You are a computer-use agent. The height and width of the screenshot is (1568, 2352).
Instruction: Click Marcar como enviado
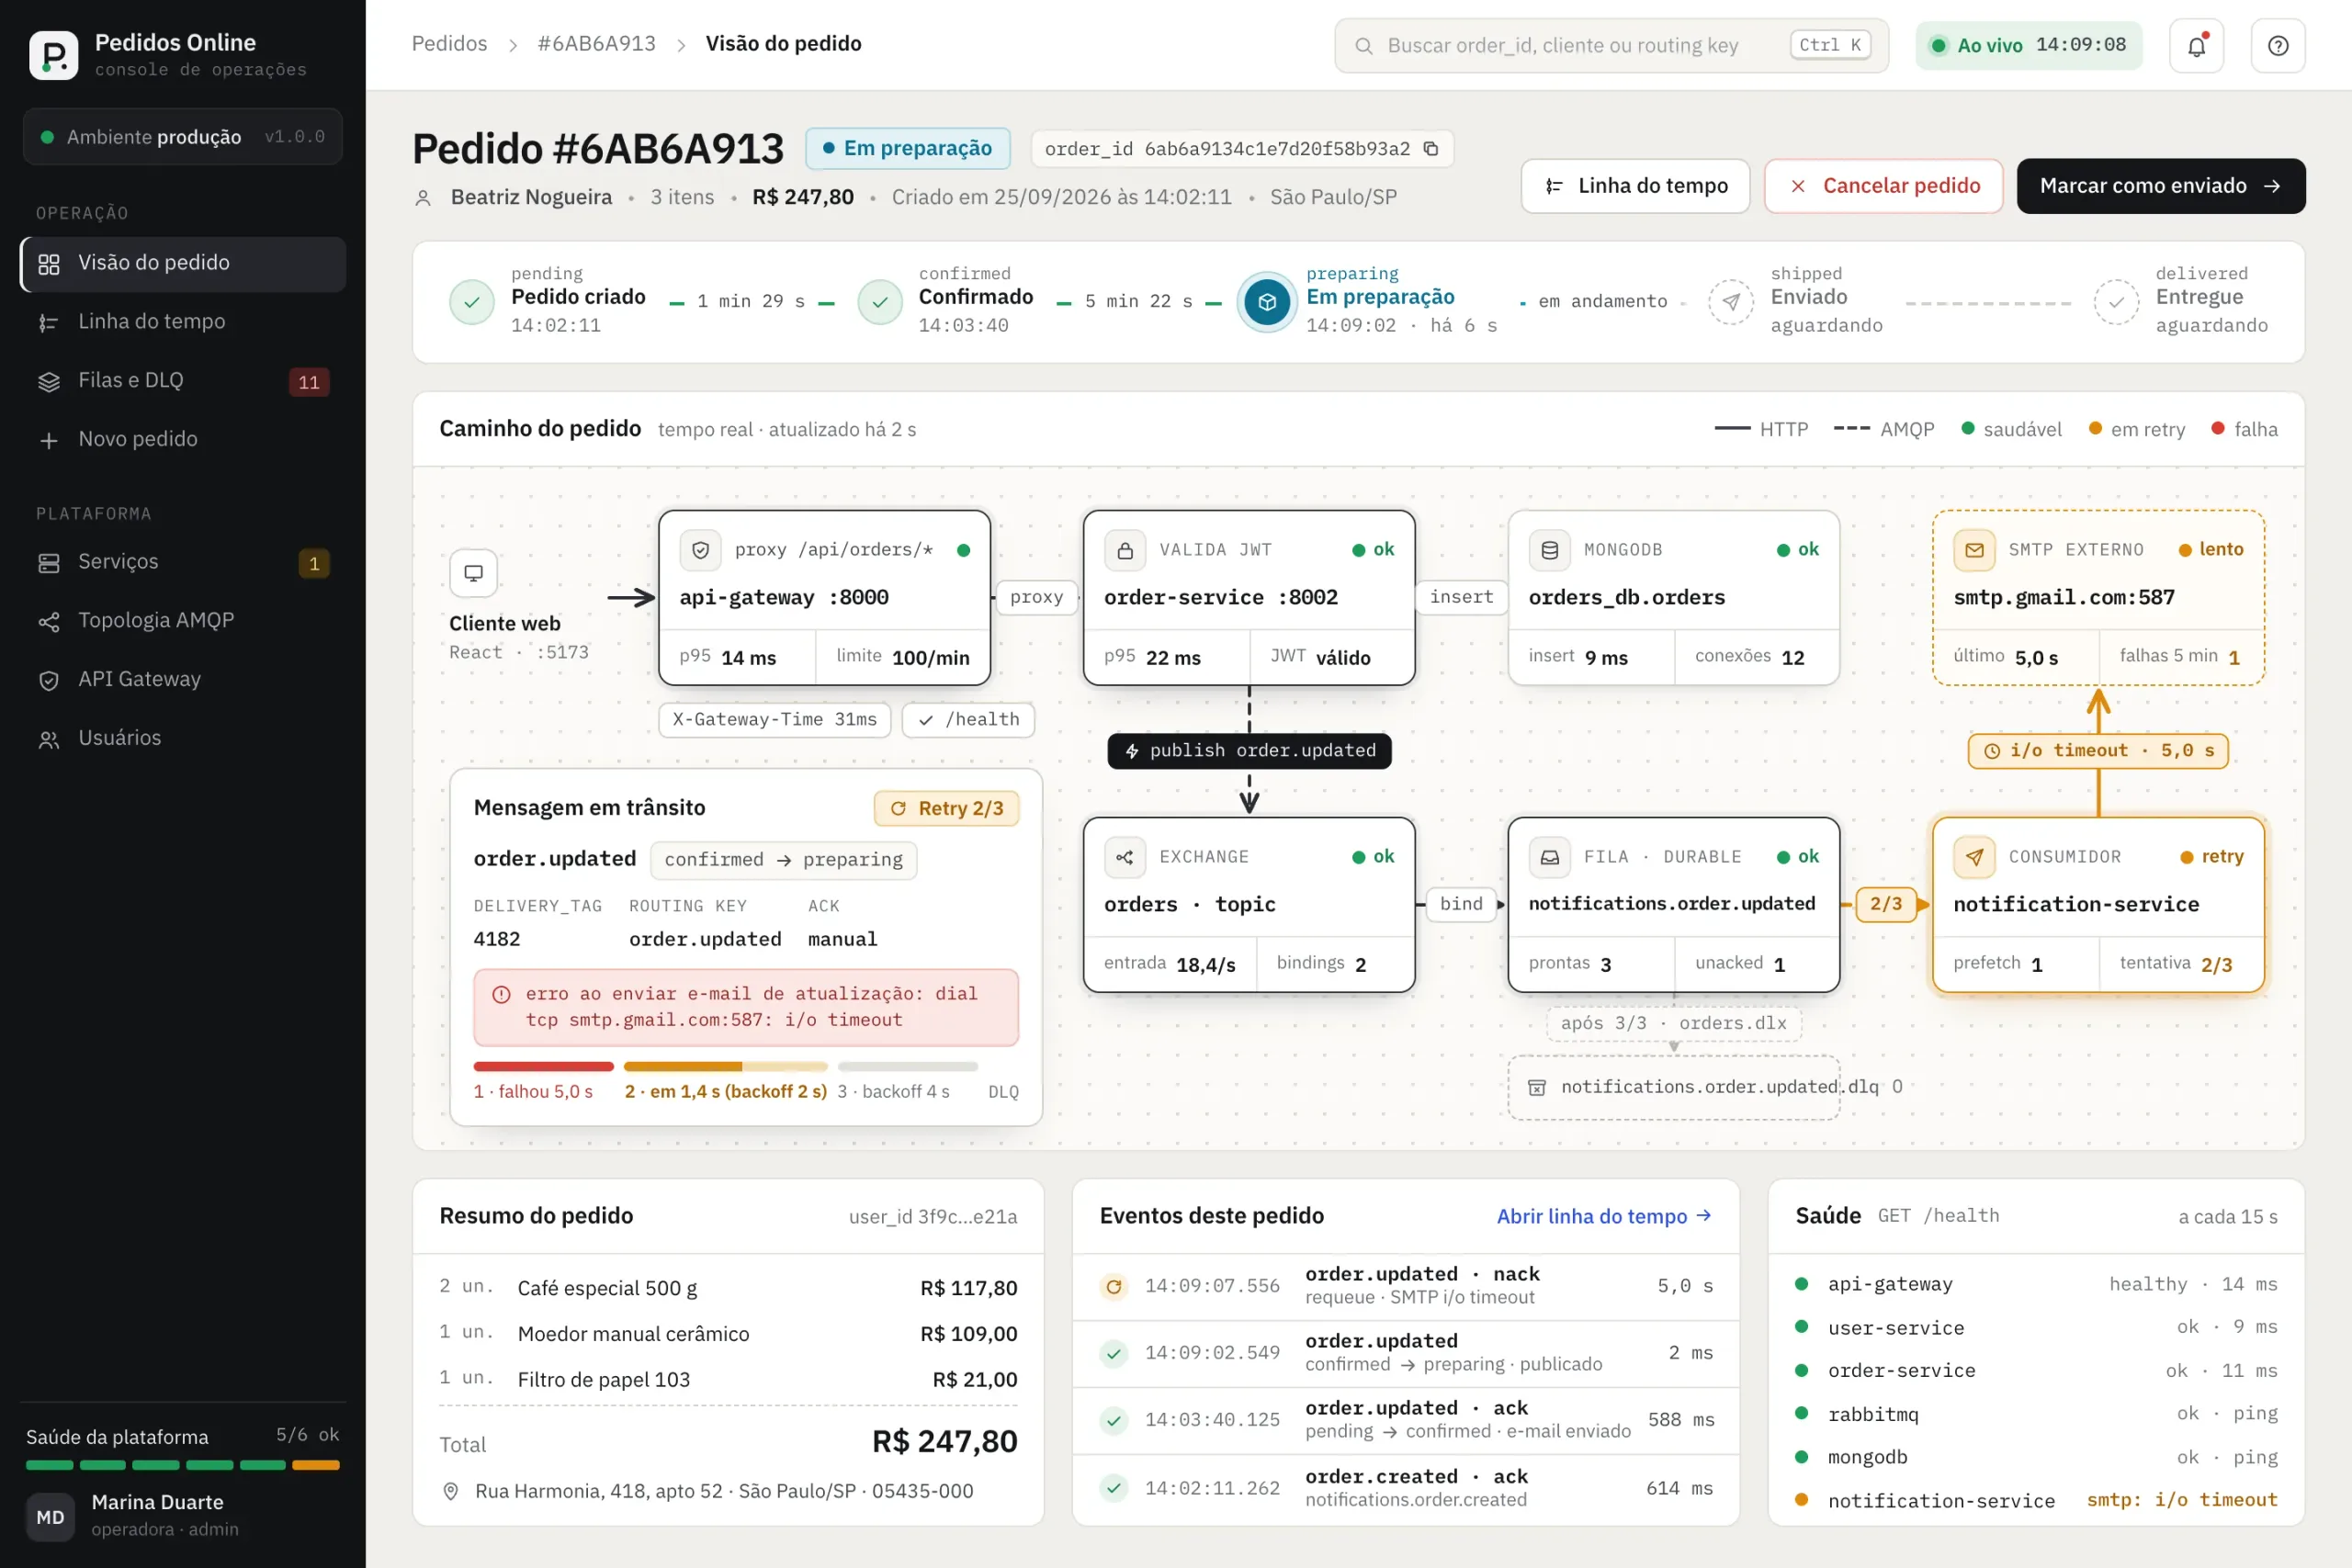pyautogui.click(x=2160, y=186)
